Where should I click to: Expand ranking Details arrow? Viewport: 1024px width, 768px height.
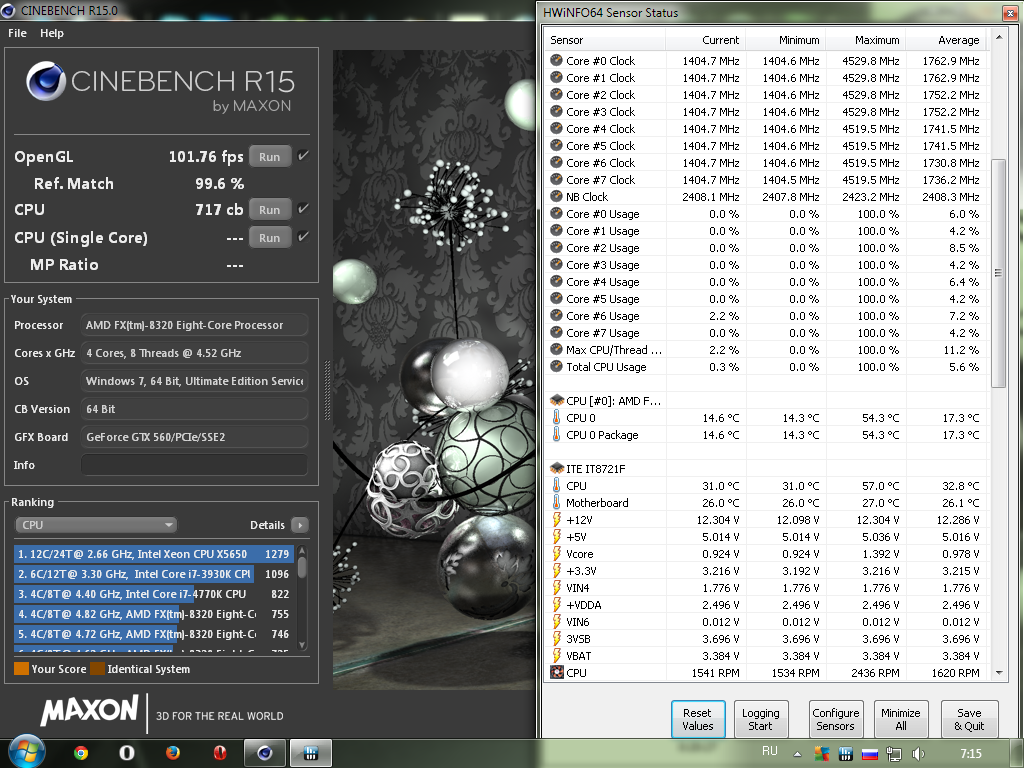[x=300, y=525]
